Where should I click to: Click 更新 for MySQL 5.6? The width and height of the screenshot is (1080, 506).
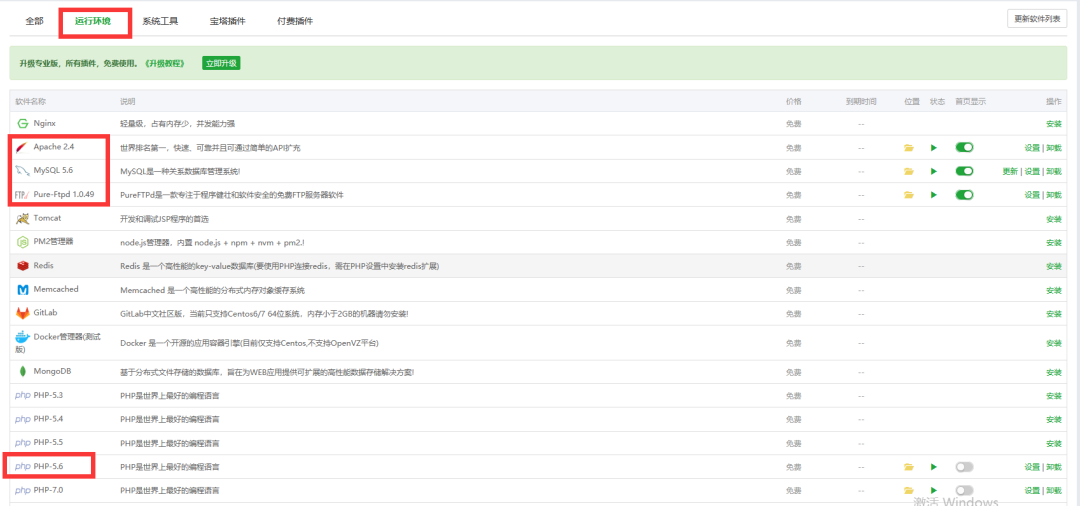point(1010,171)
